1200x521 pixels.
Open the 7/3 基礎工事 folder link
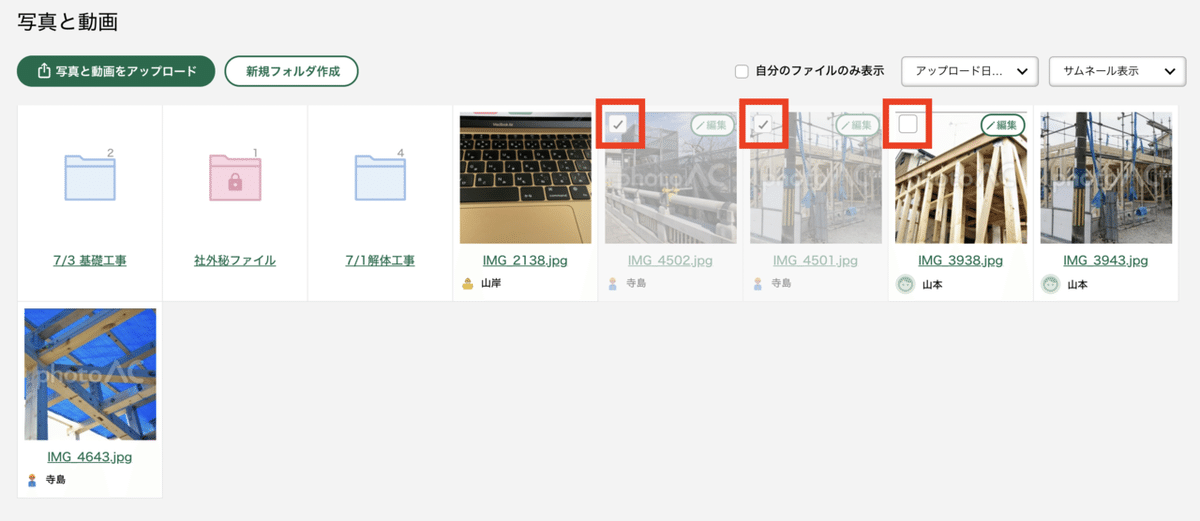pyautogui.click(x=90, y=261)
